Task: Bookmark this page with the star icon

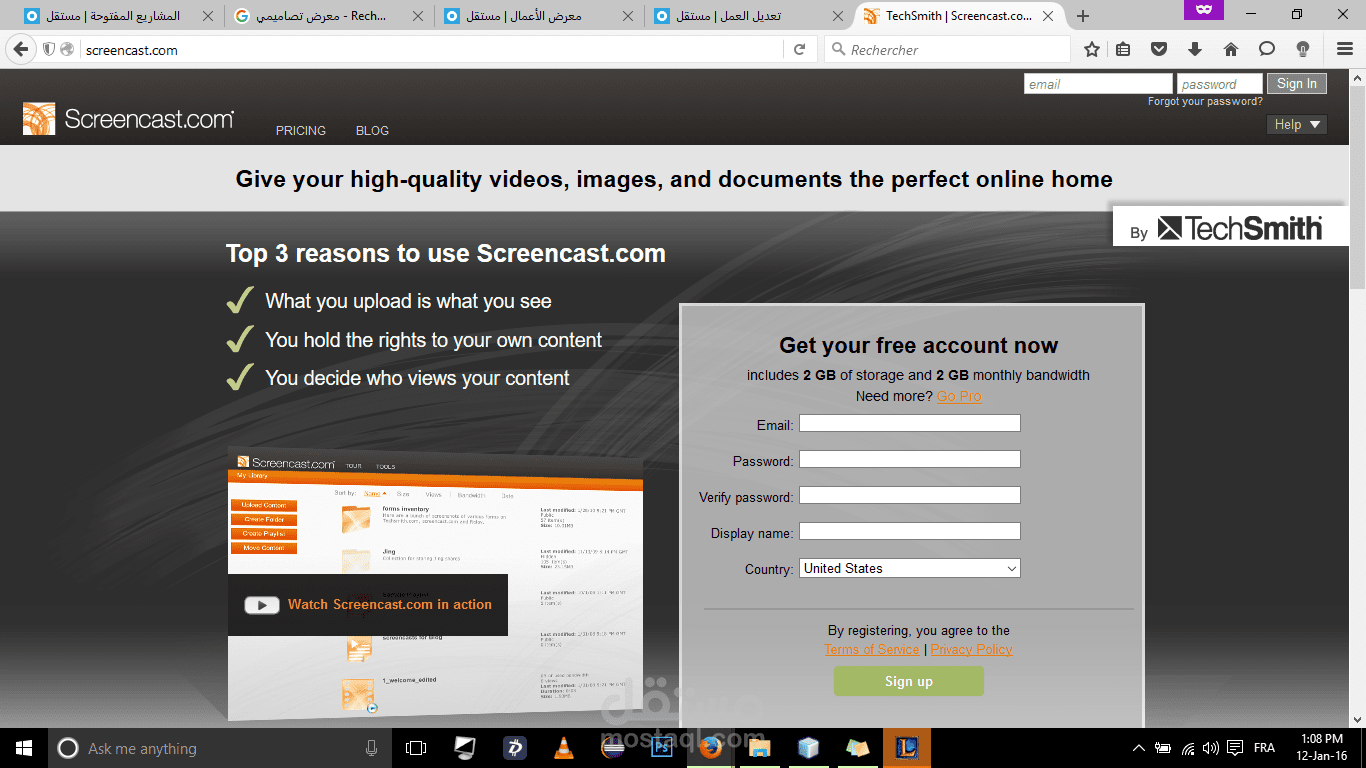Action: tap(1092, 49)
